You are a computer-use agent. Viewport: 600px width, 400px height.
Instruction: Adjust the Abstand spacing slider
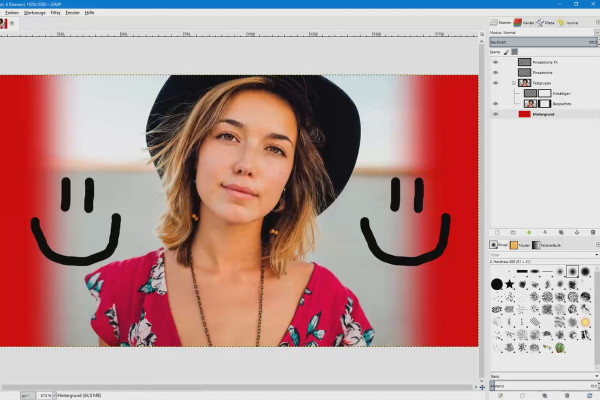[x=544, y=386]
